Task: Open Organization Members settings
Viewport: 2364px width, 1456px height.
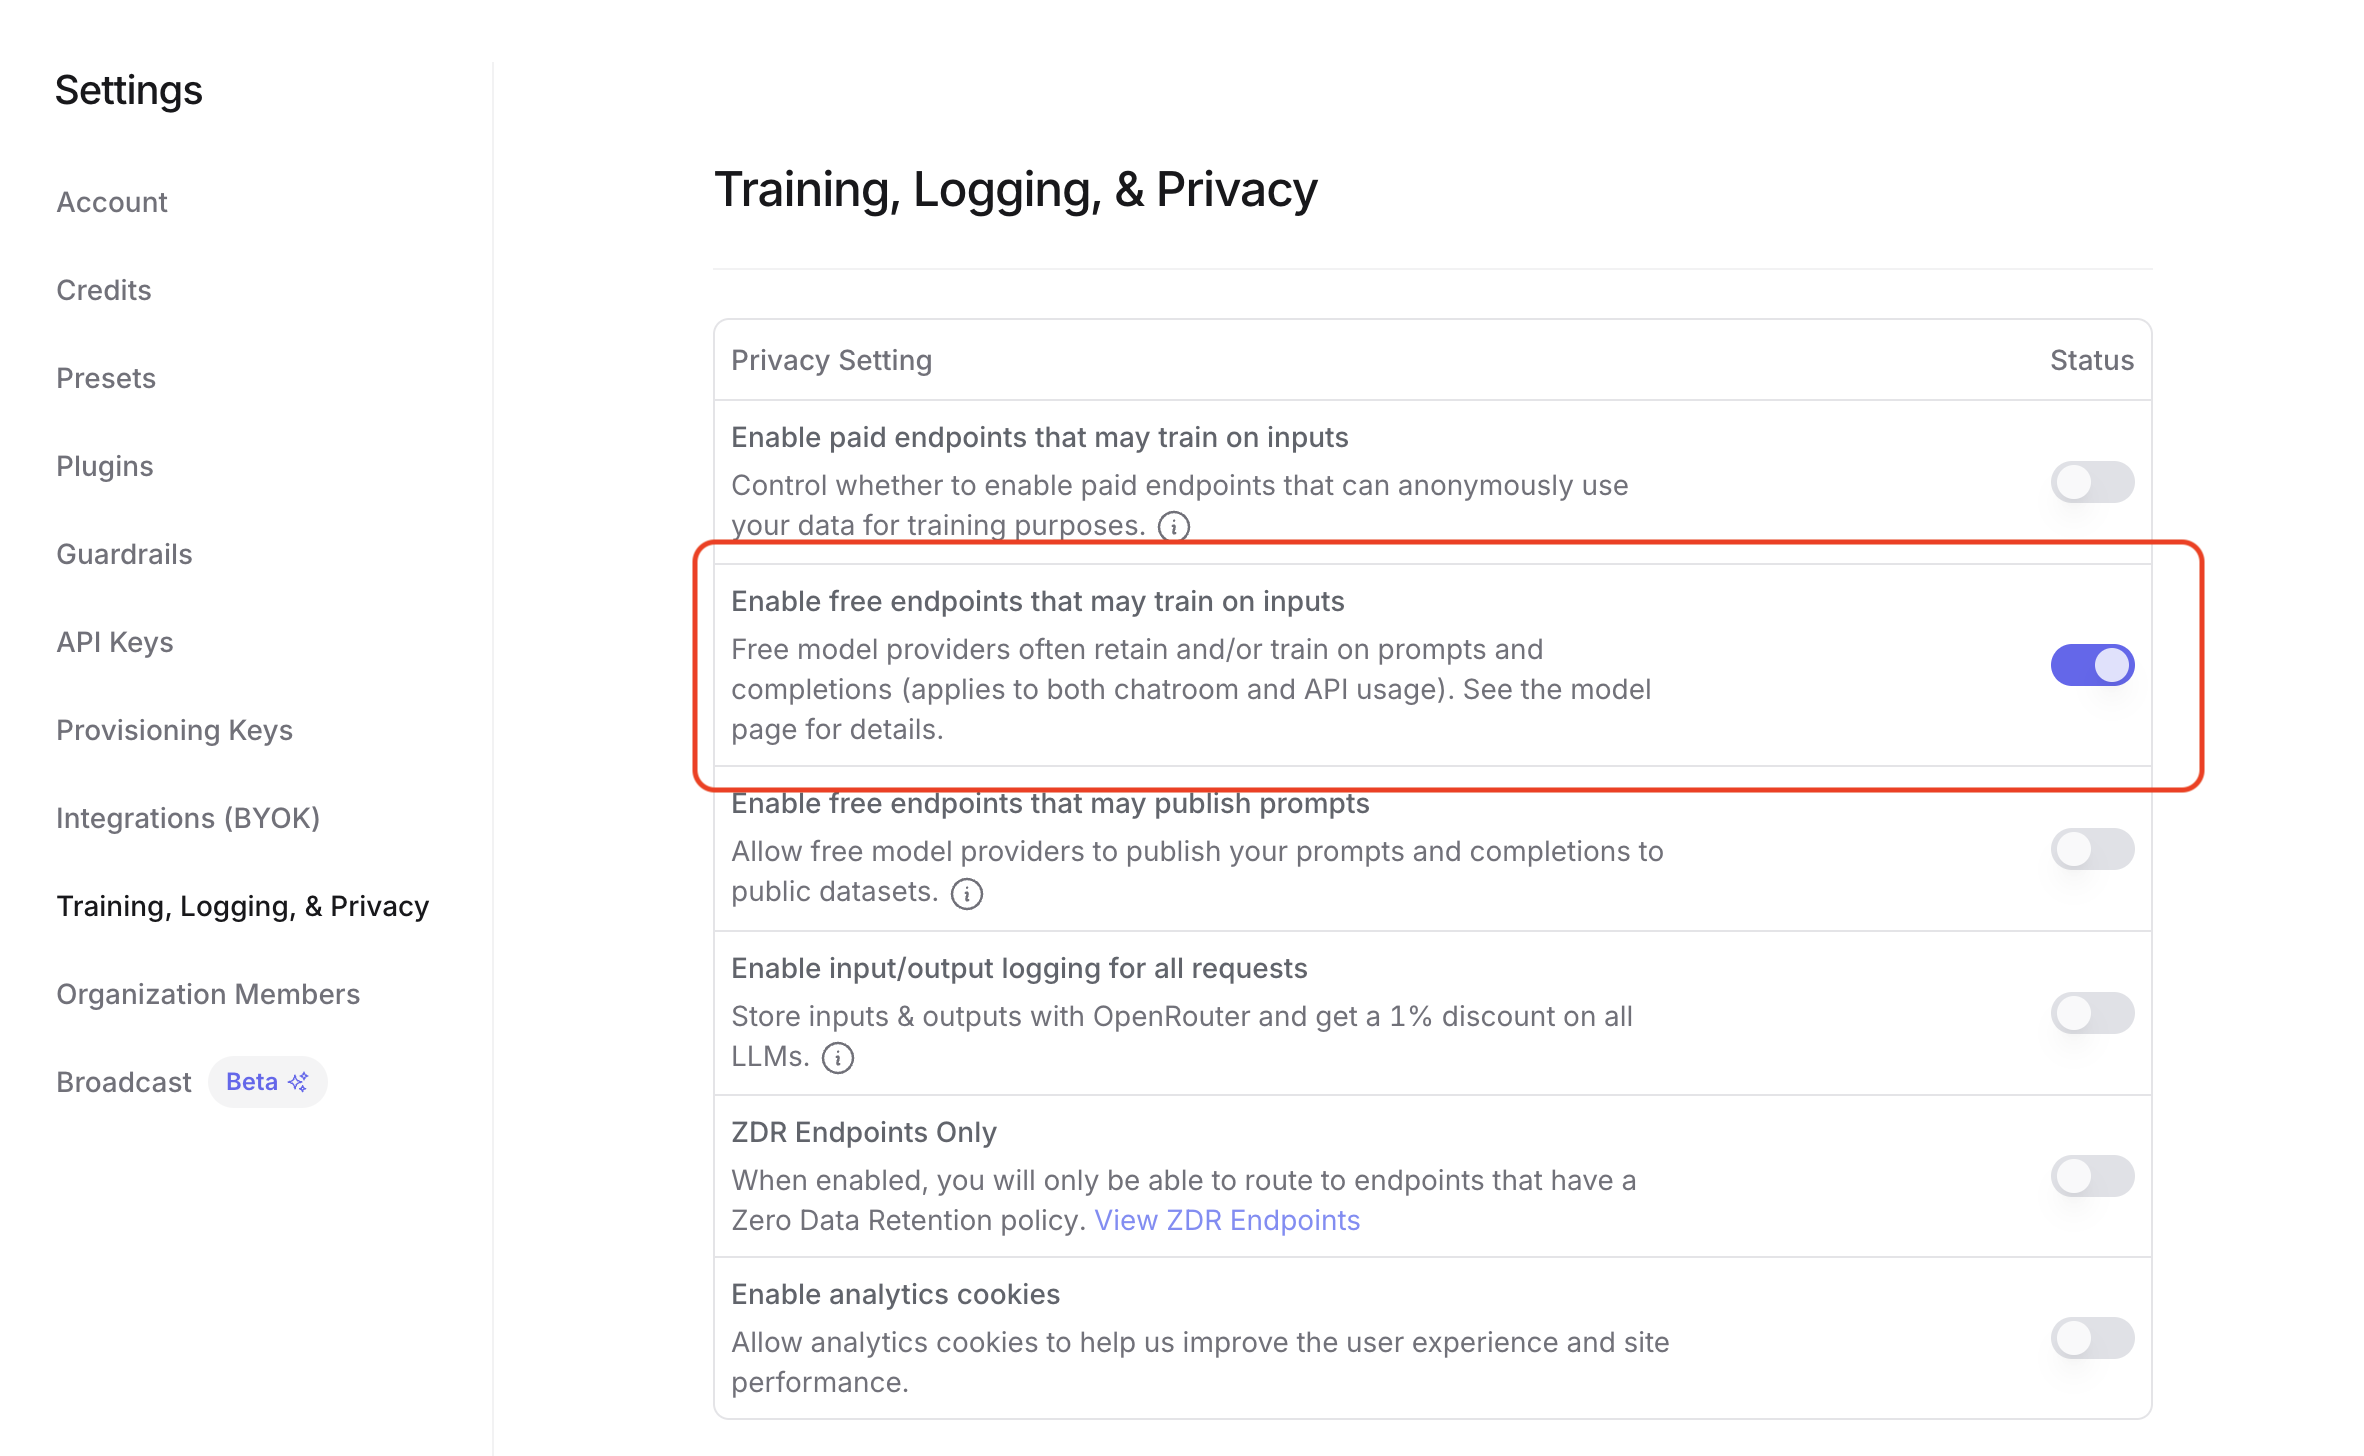Action: pyautogui.click(x=208, y=994)
